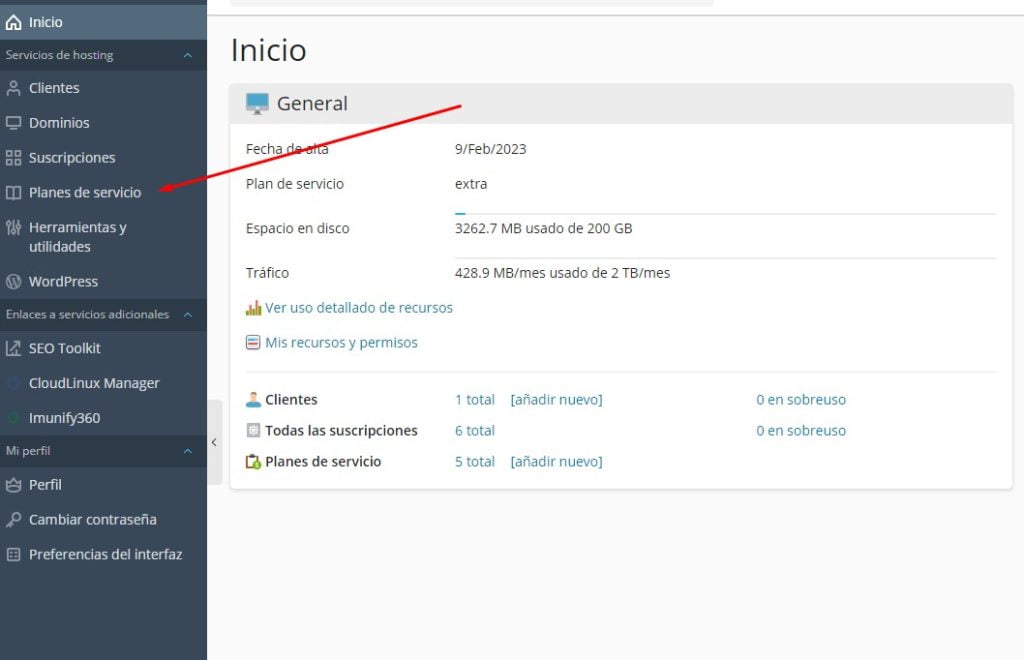Collapse the sidebar with the arrow handle
1024x660 pixels.
coord(214,443)
